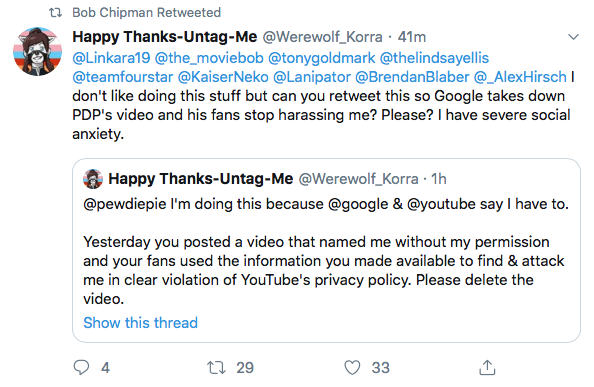Click the @KaiserNeko mention
The width and height of the screenshot is (594, 387).
223,77
